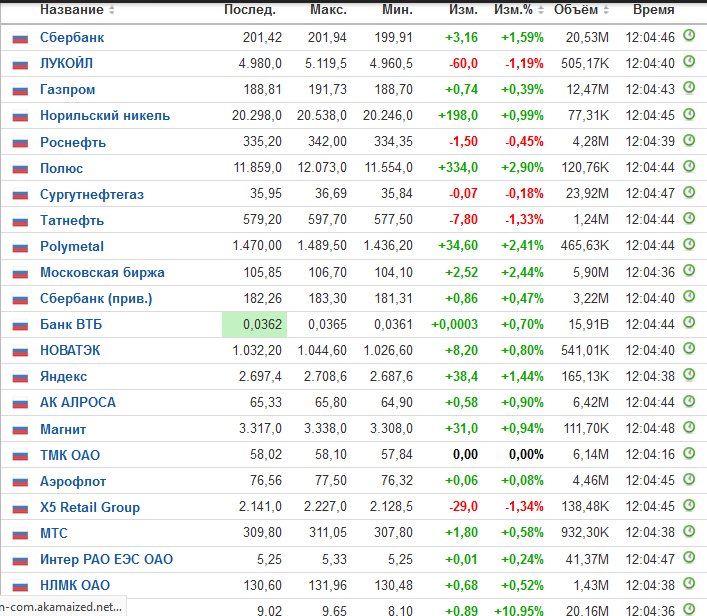707x616 pixels.
Task: Click the Макс. column header
Action: (328, 9)
